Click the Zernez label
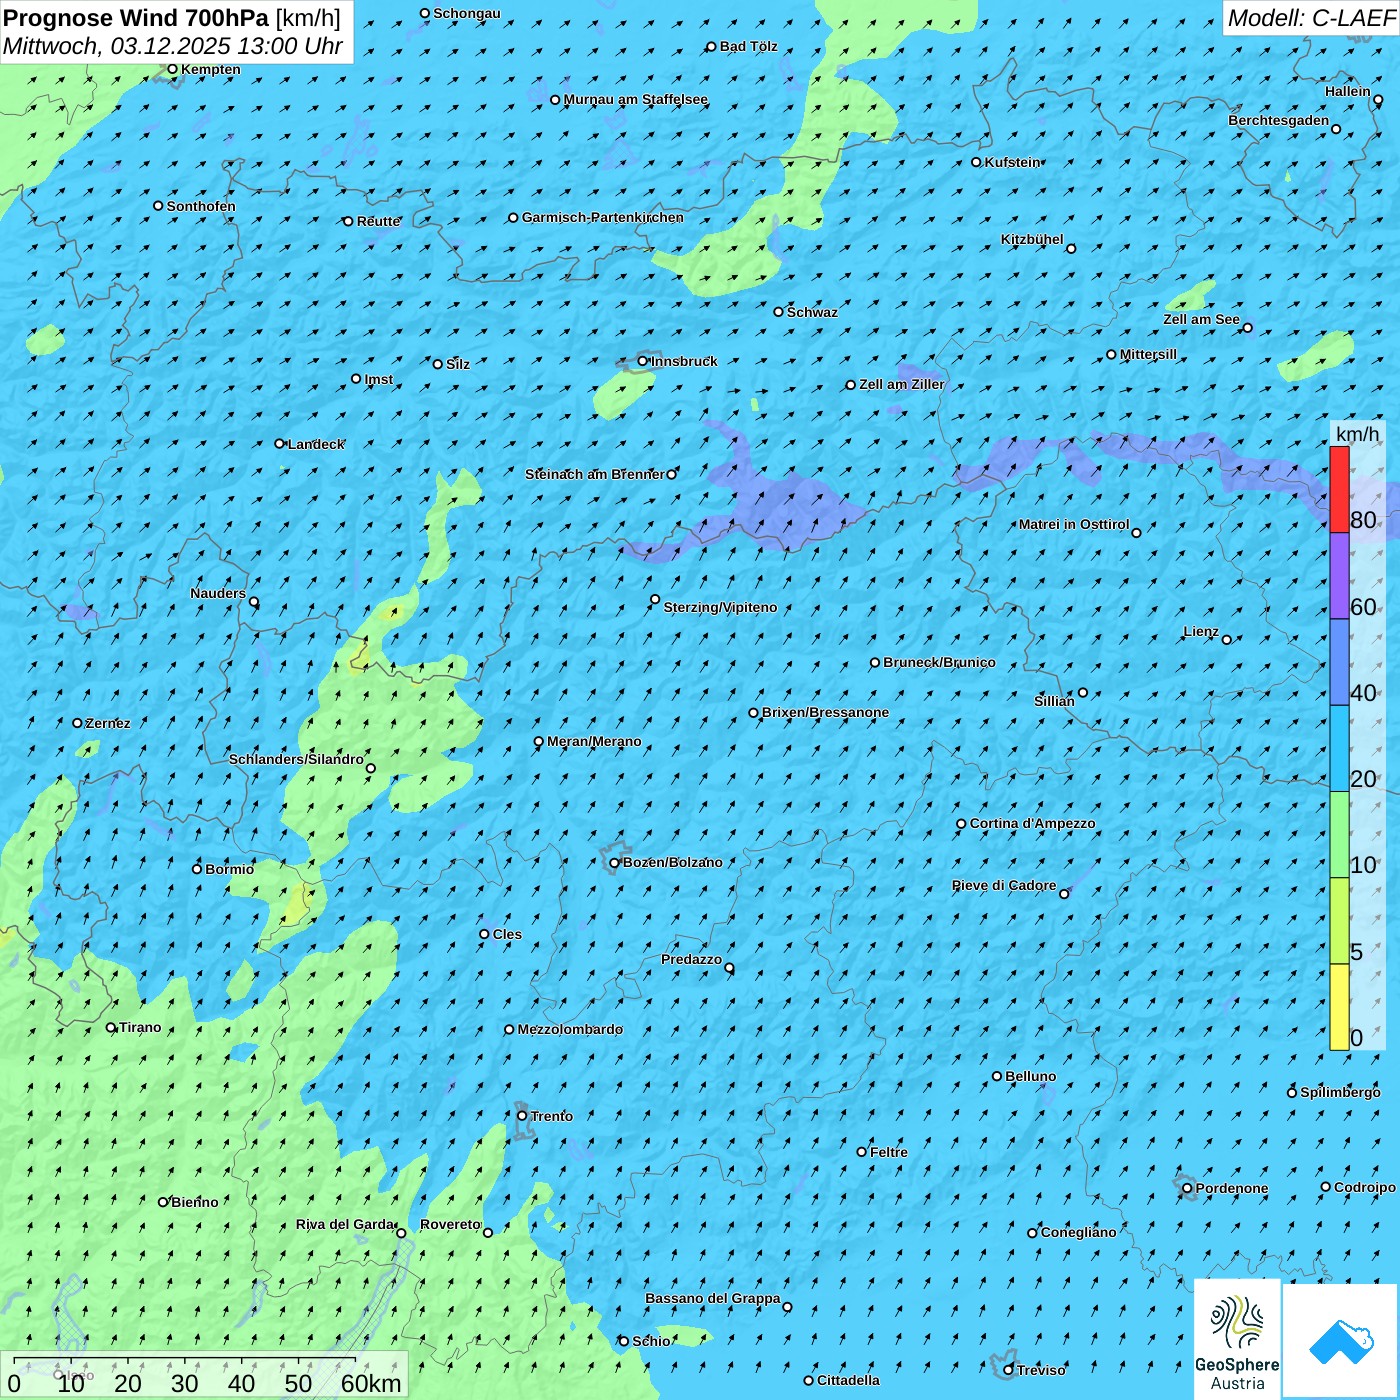Viewport: 1400px width, 1400px height. point(108,723)
